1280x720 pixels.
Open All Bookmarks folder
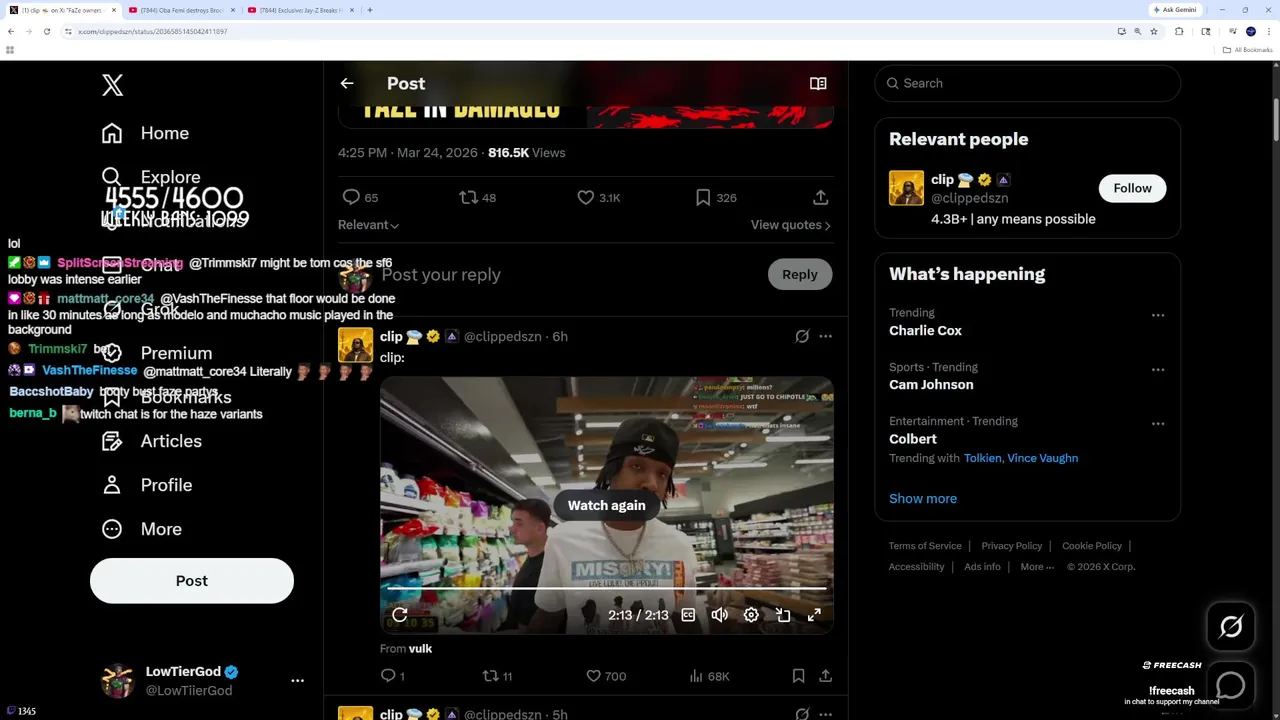(1248, 50)
